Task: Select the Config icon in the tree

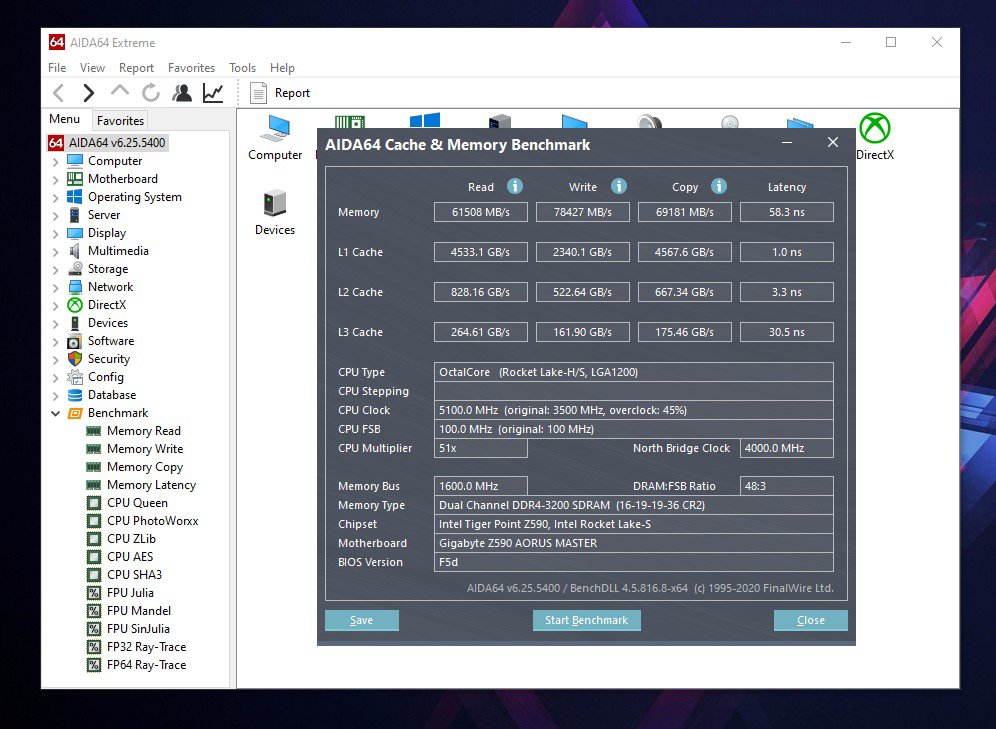Action: point(75,377)
